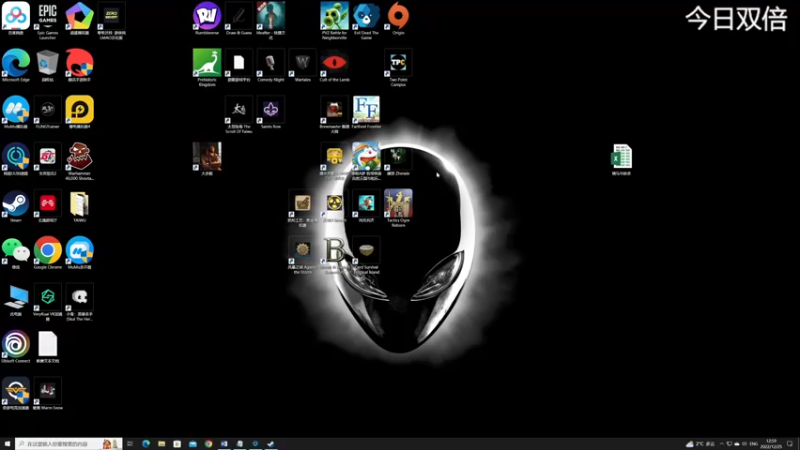Launch Tactics Ogre Reborn

[x=398, y=208]
